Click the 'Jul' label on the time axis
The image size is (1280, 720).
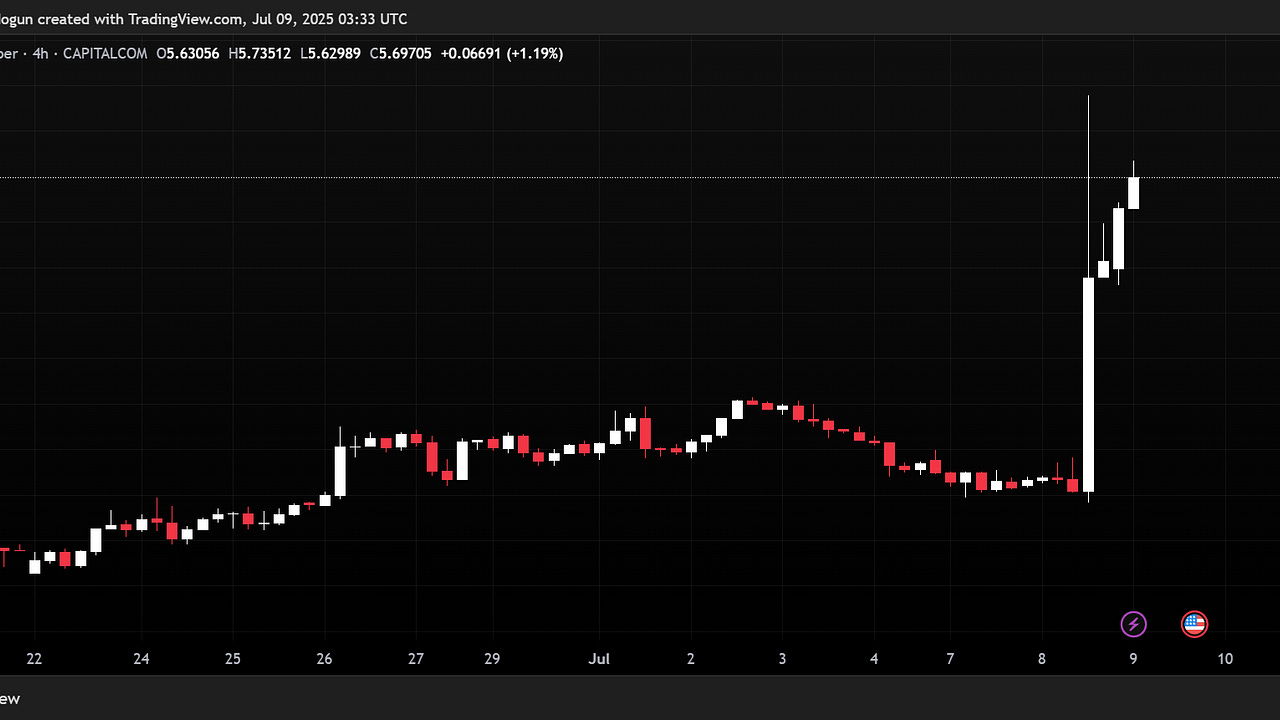(x=599, y=659)
